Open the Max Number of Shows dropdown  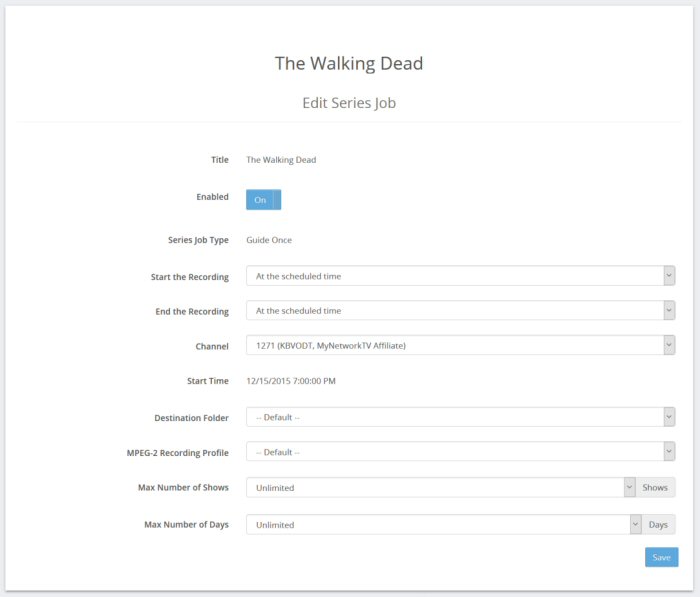(x=440, y=488)
